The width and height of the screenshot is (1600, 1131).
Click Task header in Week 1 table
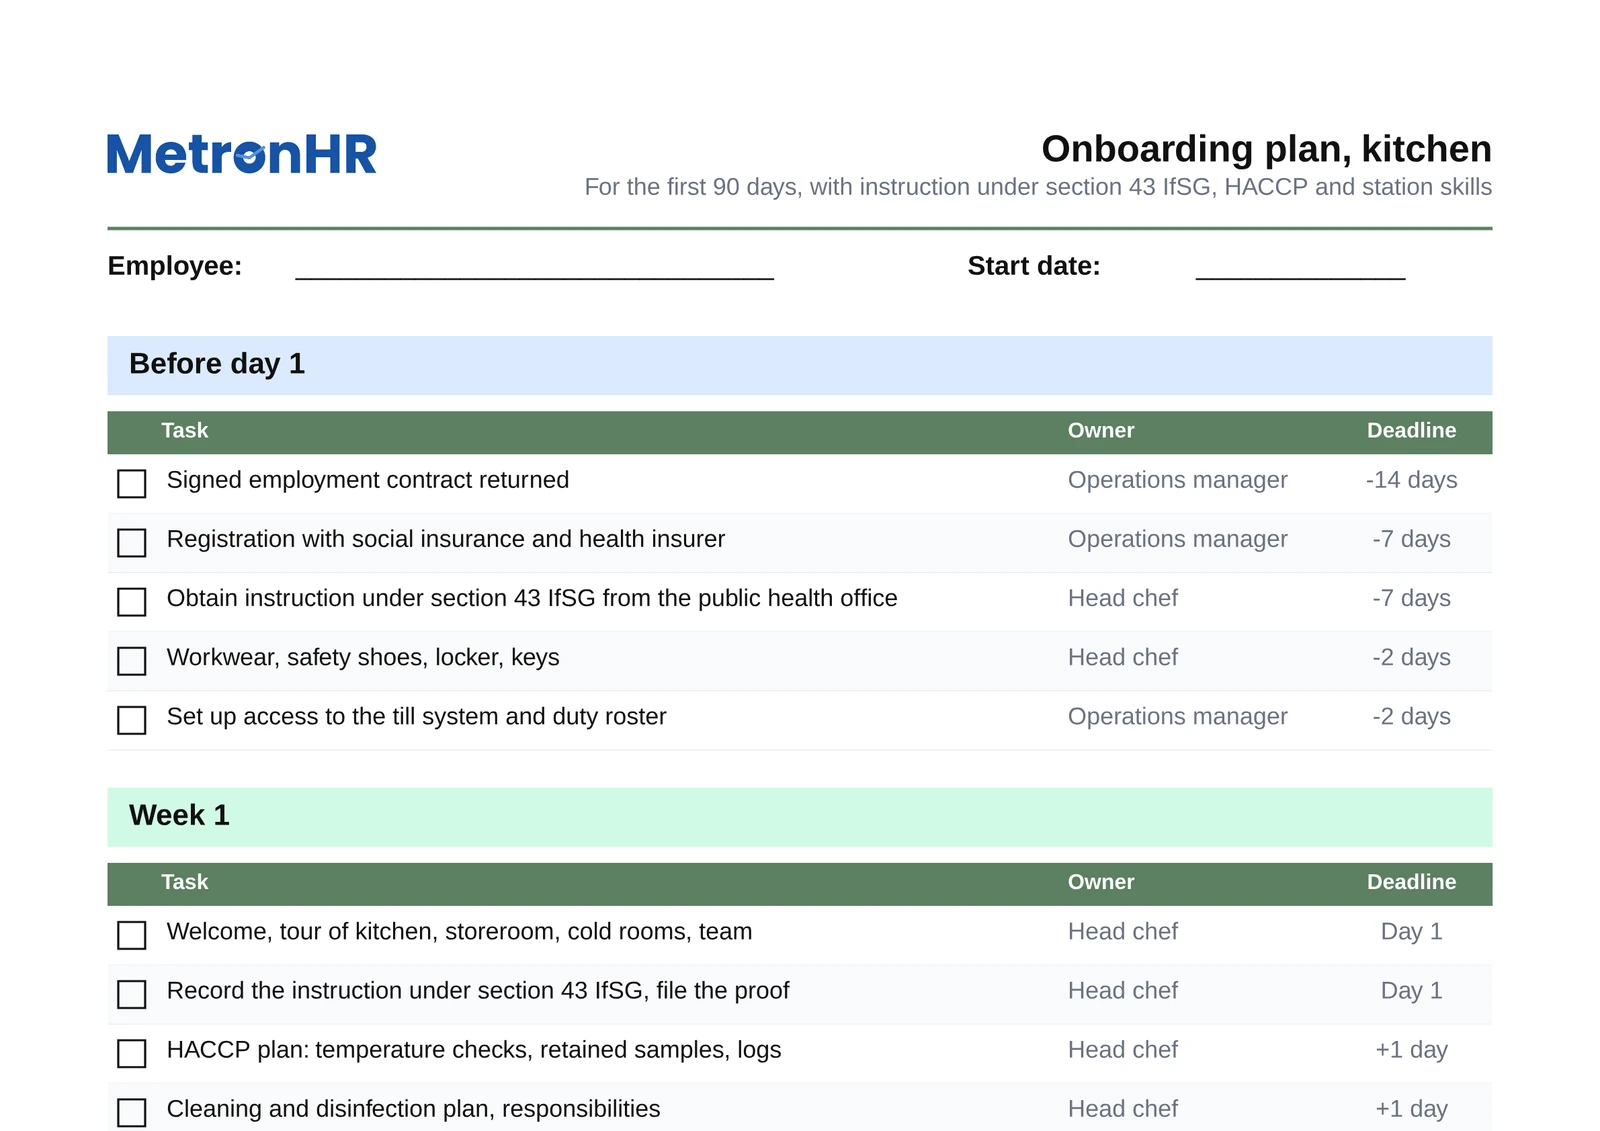(x=185, y=883)
